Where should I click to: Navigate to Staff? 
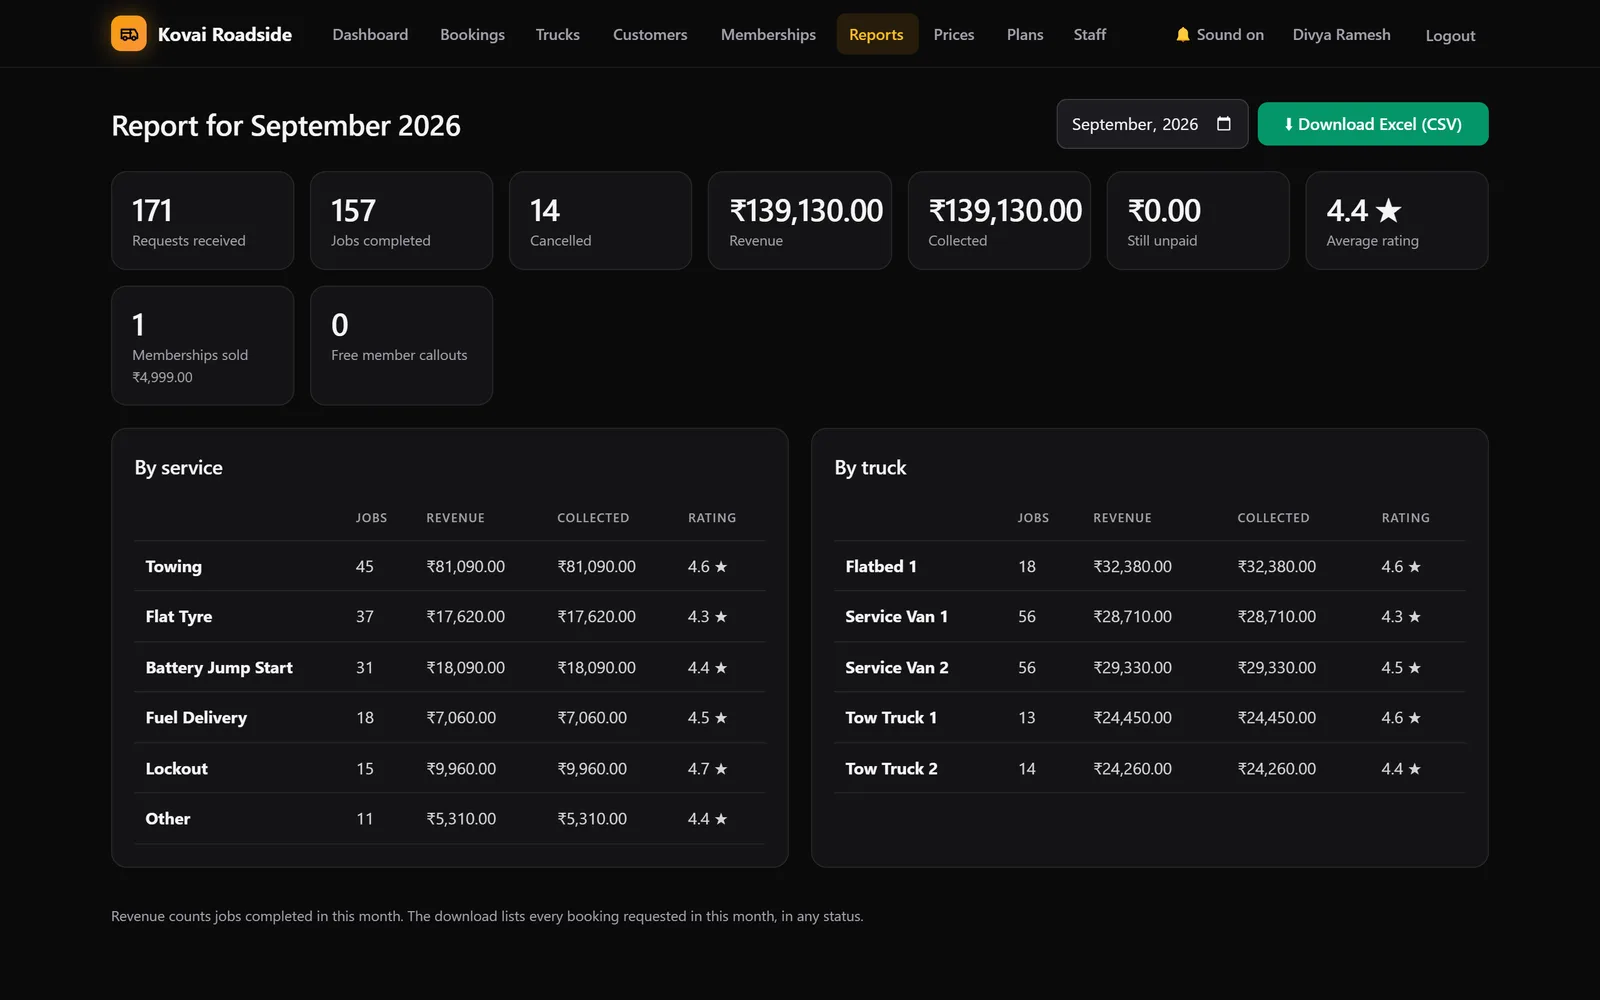pyautogui.click(x=1090, y=34)
